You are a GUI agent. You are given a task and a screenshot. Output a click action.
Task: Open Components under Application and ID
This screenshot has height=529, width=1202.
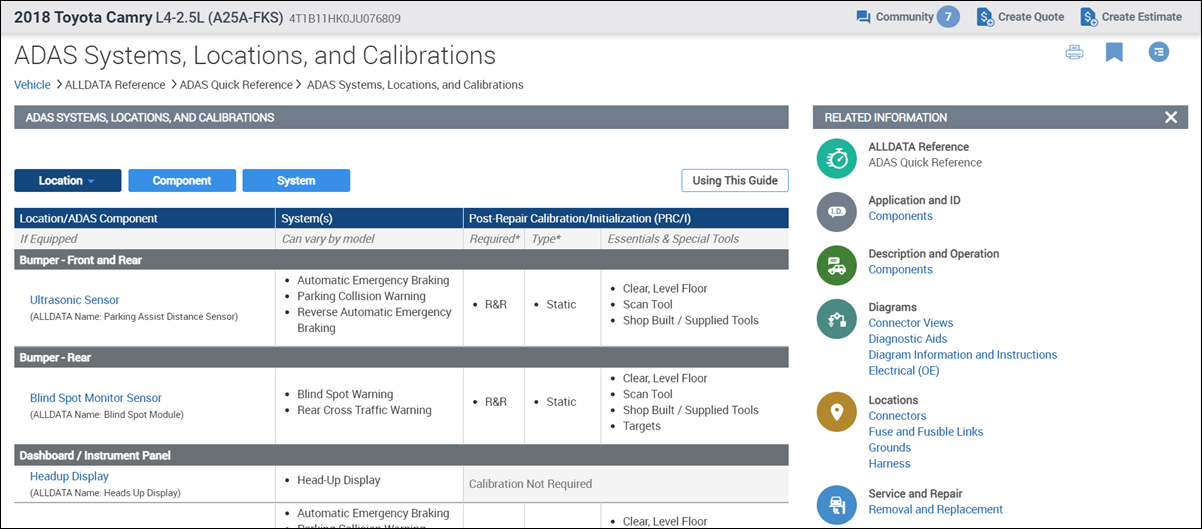(x=900, y=216)
